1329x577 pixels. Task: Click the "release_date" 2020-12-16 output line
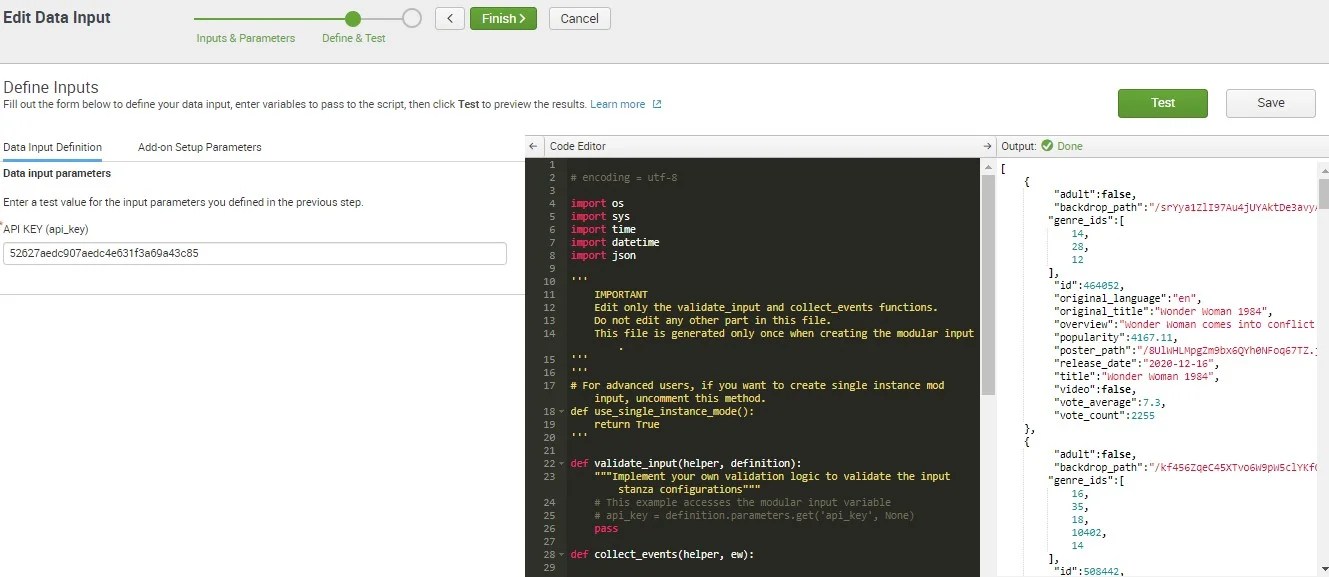(1137, 364)
